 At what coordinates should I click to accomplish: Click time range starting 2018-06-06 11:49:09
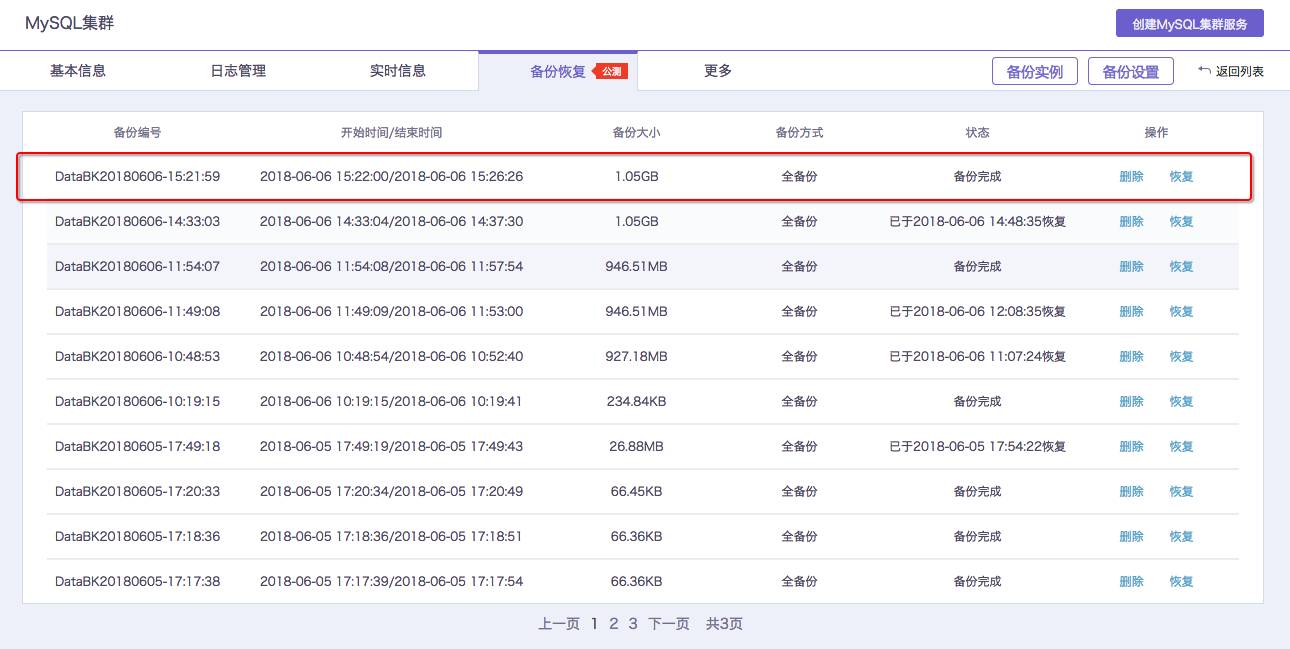coord(391,312)
